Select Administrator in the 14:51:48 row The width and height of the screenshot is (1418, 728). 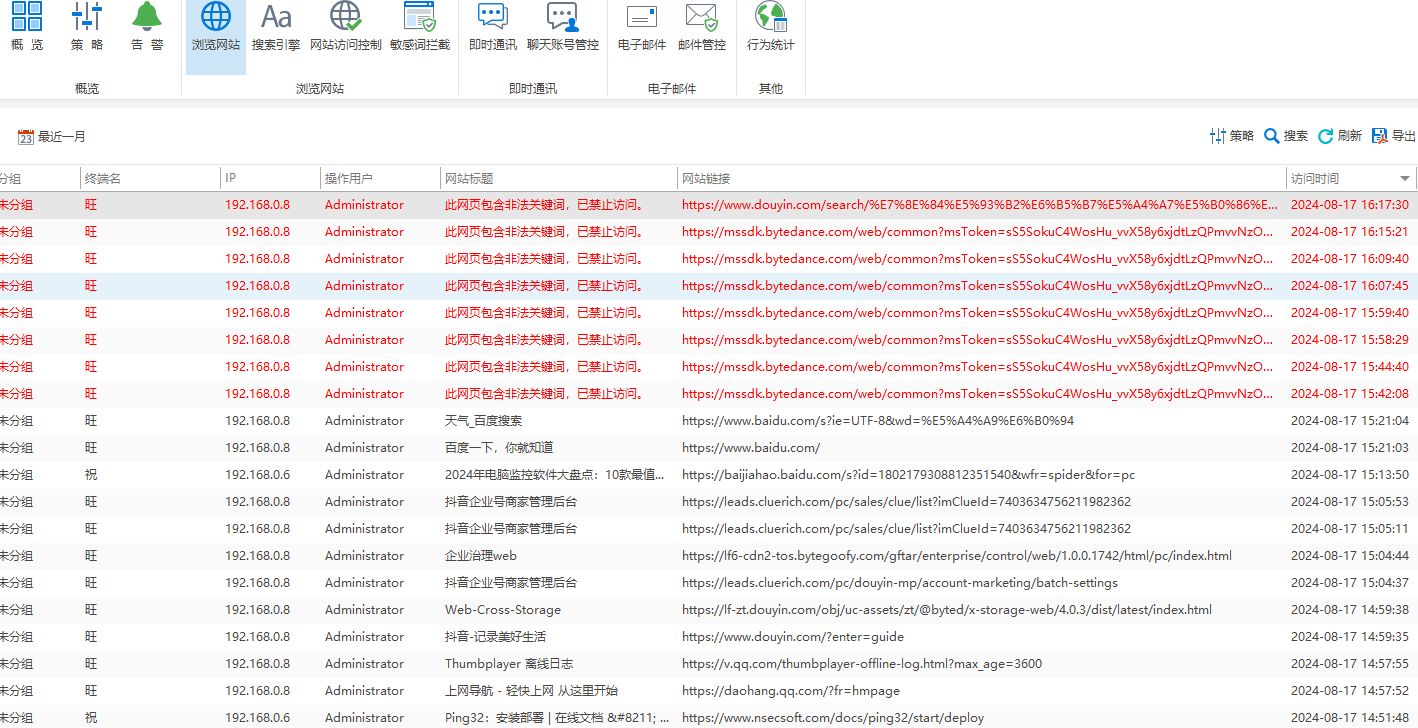364,718
